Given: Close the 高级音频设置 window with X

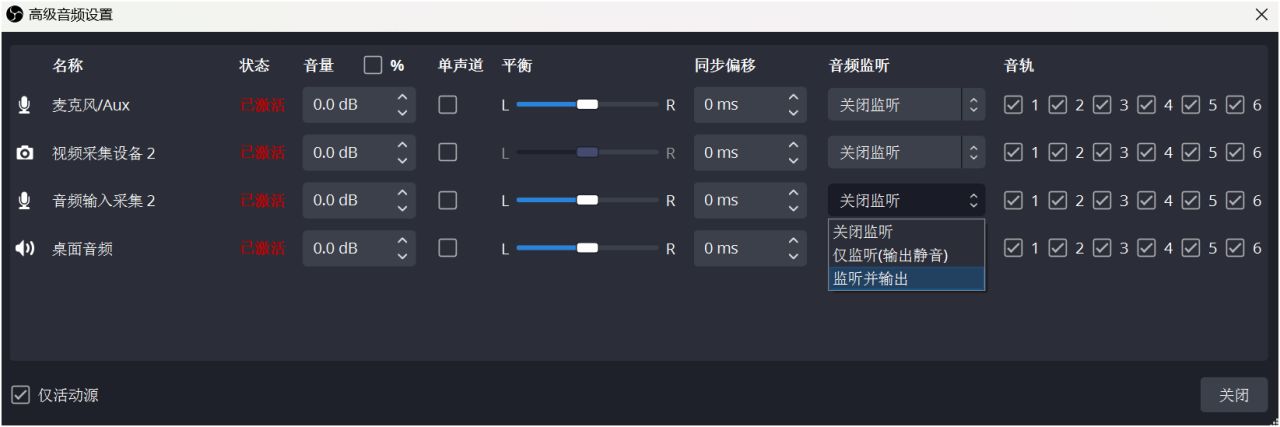Looking at the screenshot, I should pos(1261,15).
